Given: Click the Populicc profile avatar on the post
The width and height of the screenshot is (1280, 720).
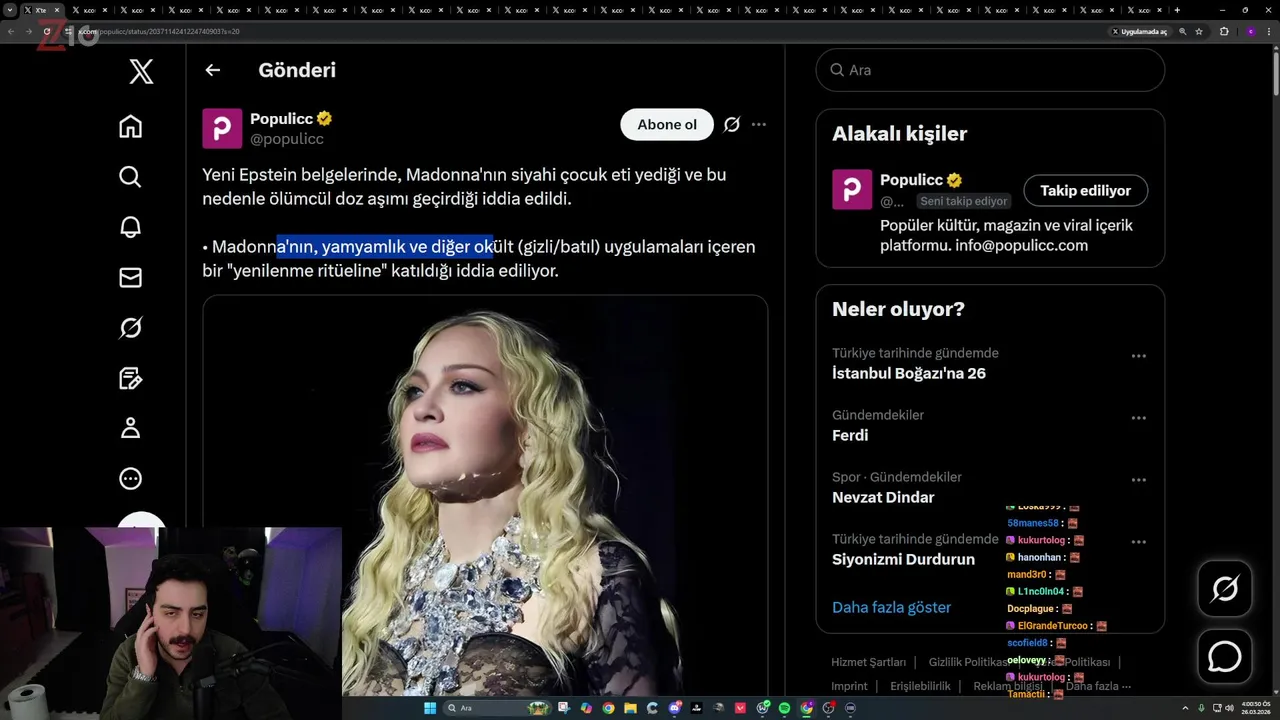Looking at the screenshot, I should click(222, 129).
